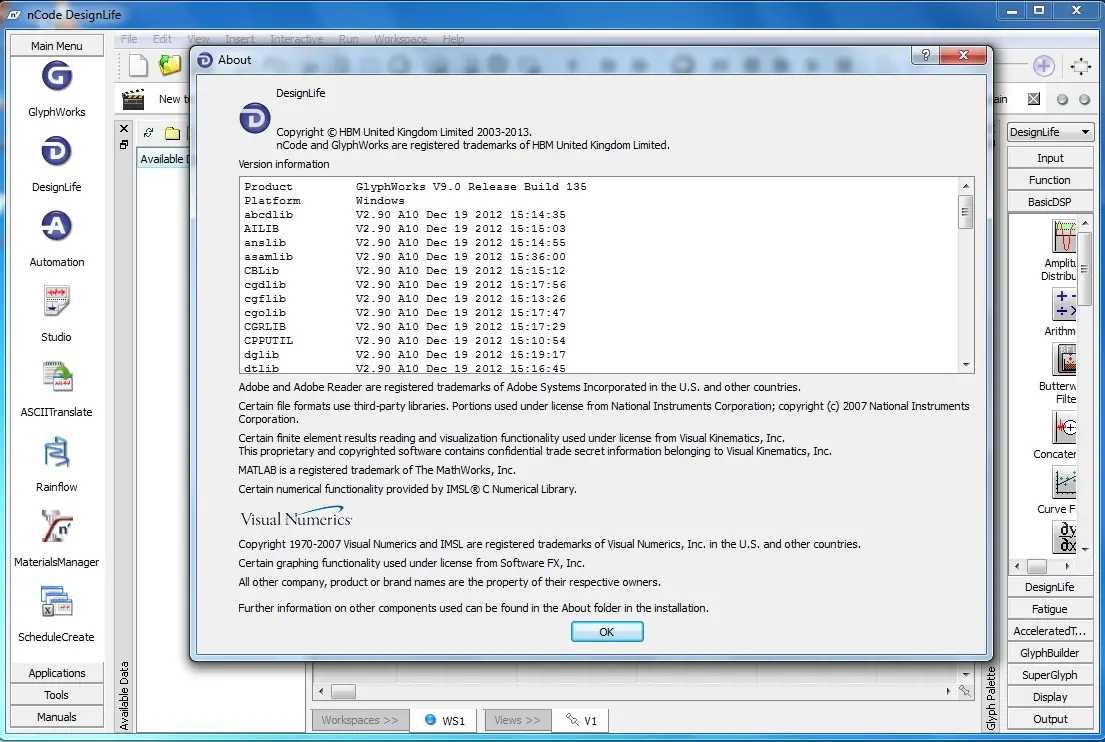Select the CPPUTIL row in version list

click(x=600, y=340)
